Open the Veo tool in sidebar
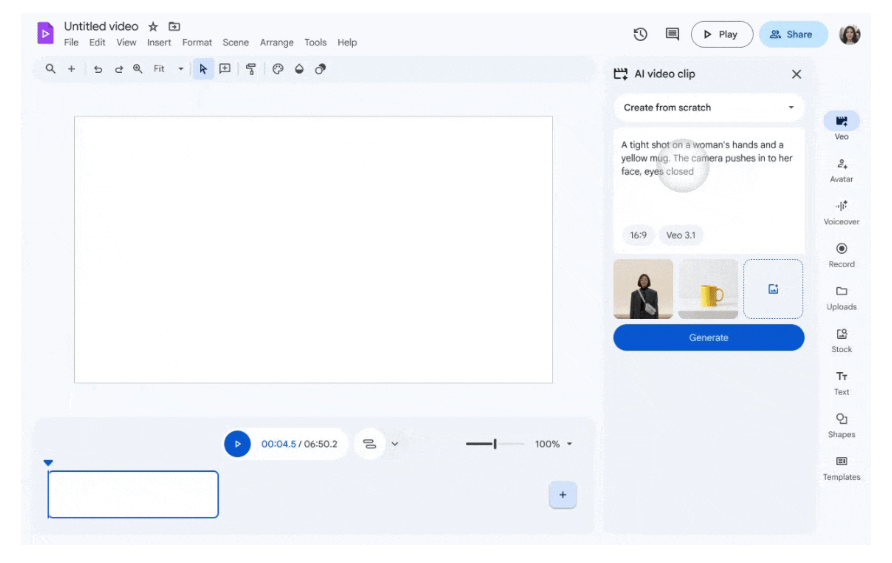 pyautogui.click(x=841, y=121)
